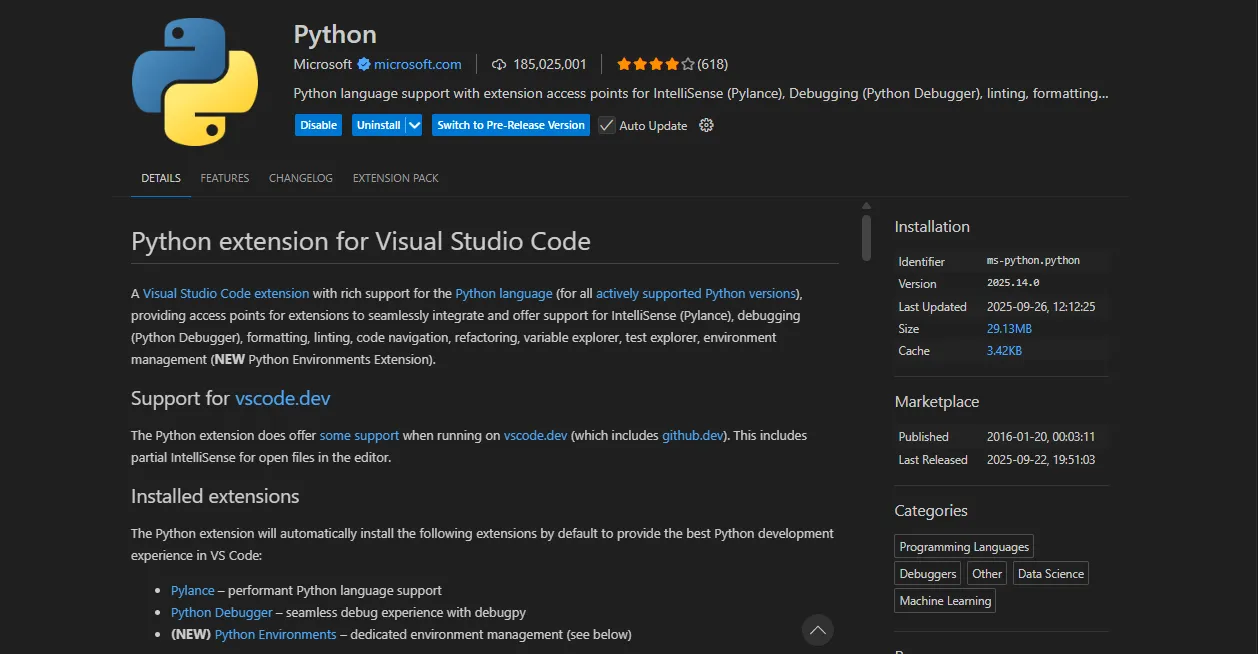Image resolution: width=1258 pixels, height=654 pixels.
Task: Click Switch to Pre-Release Version
Action: pos(511,125)
